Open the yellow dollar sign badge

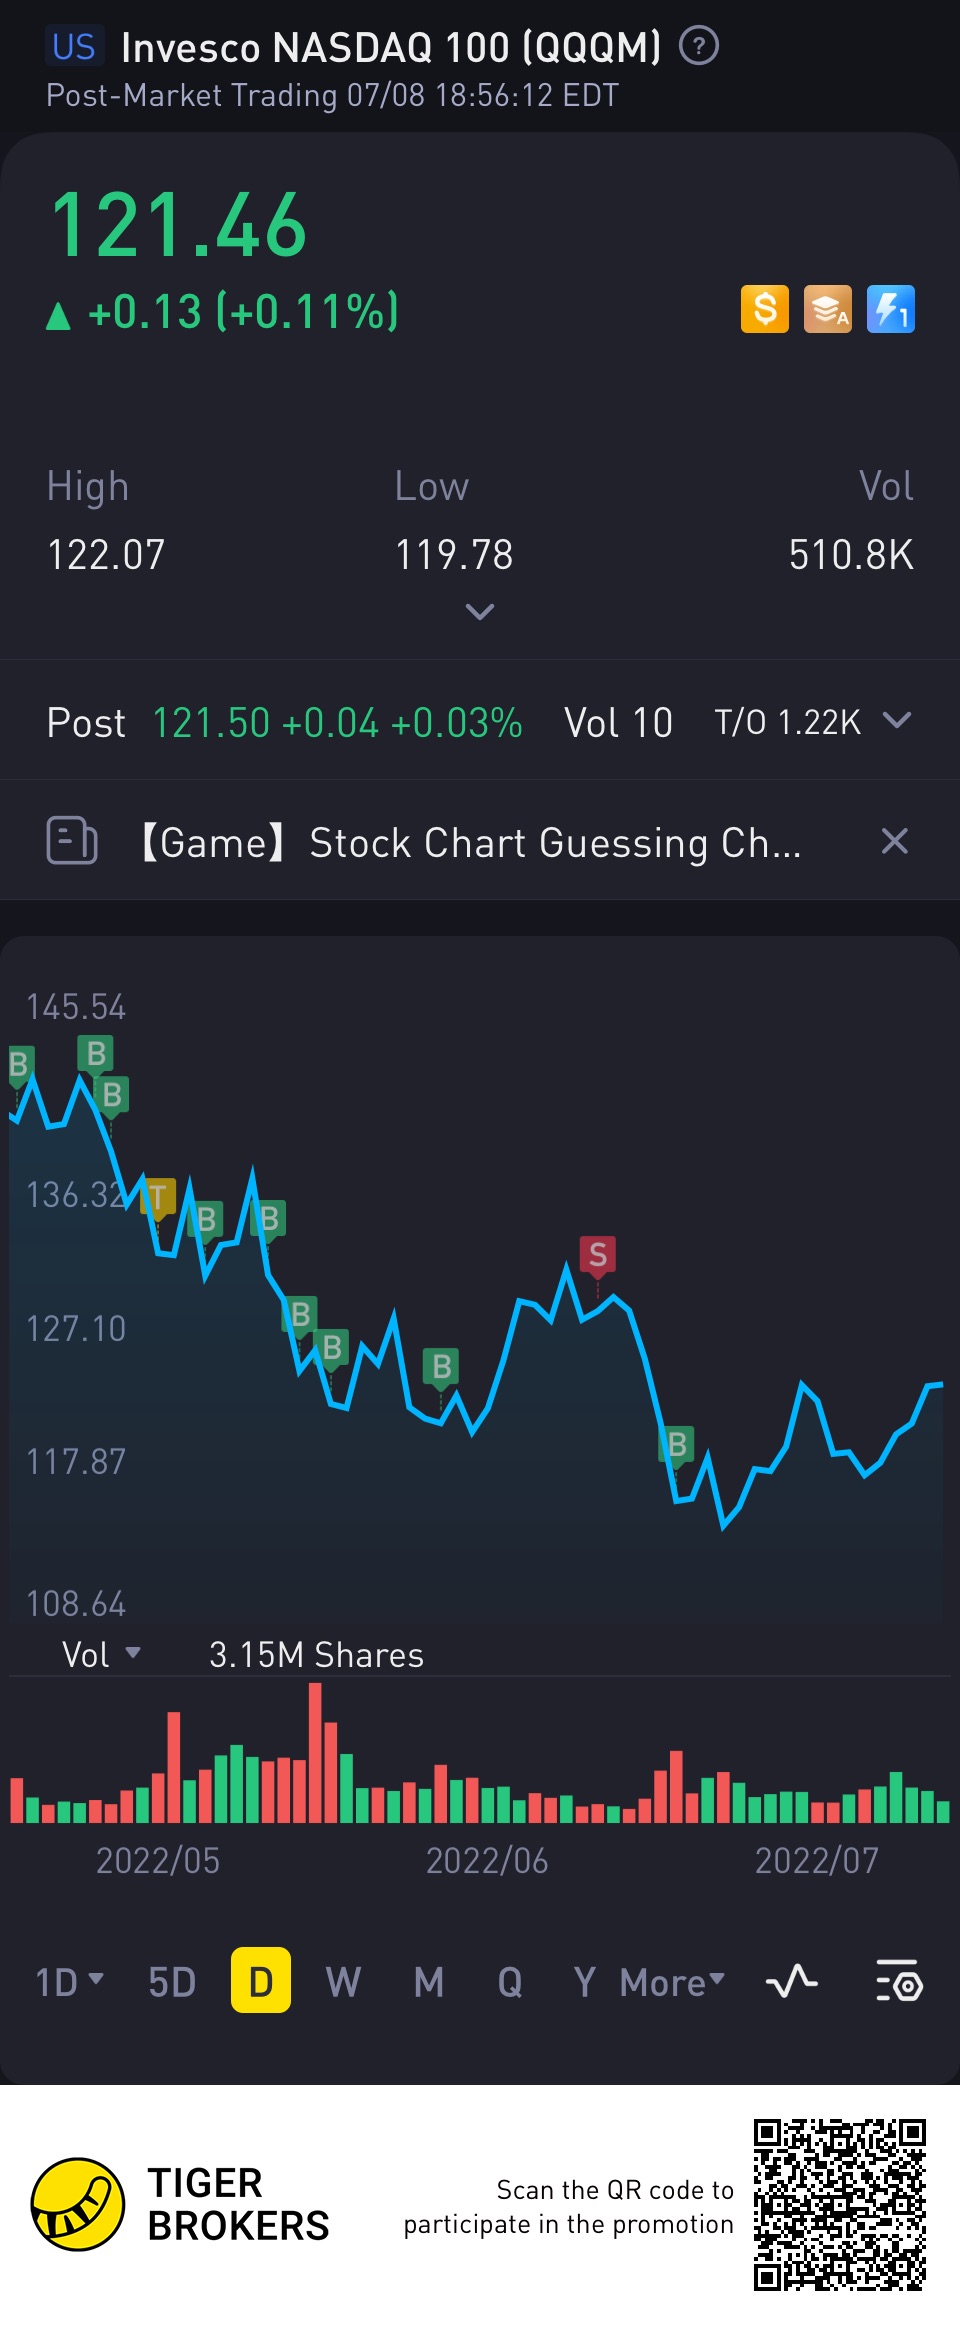[x=765, y=309]
